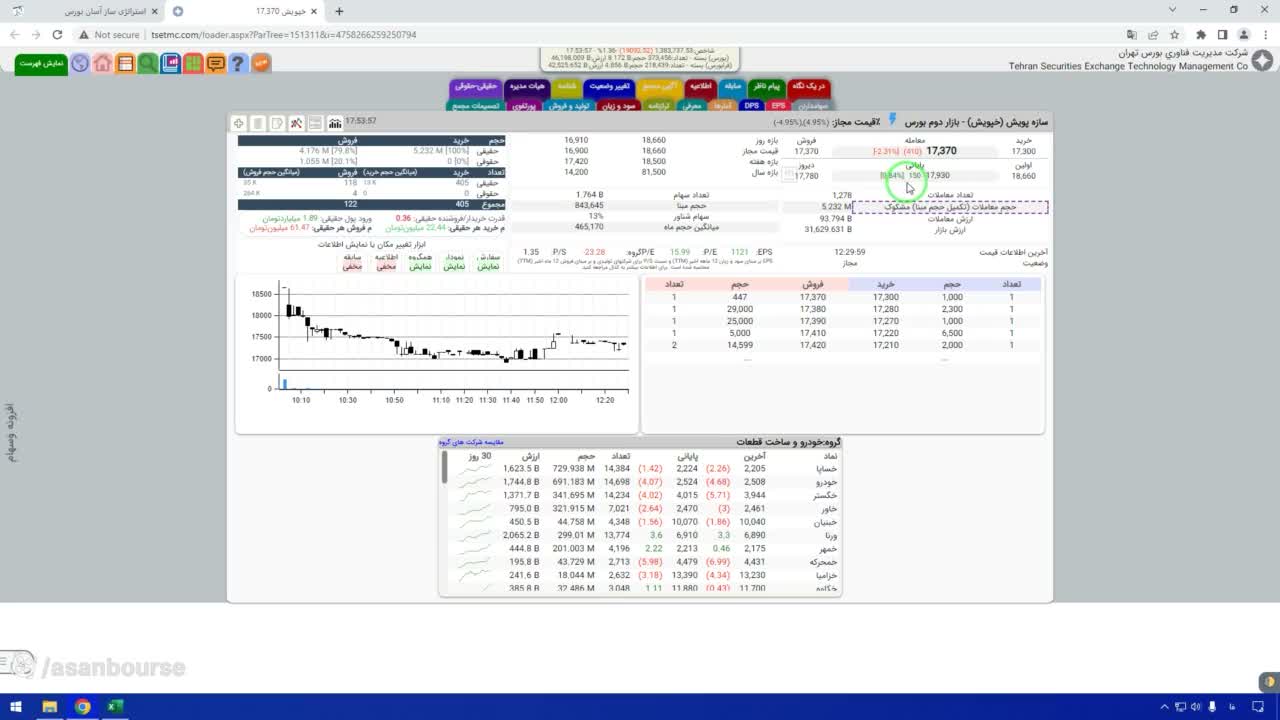Open the bar chart icon beside 17:53:57

point(335,123)
